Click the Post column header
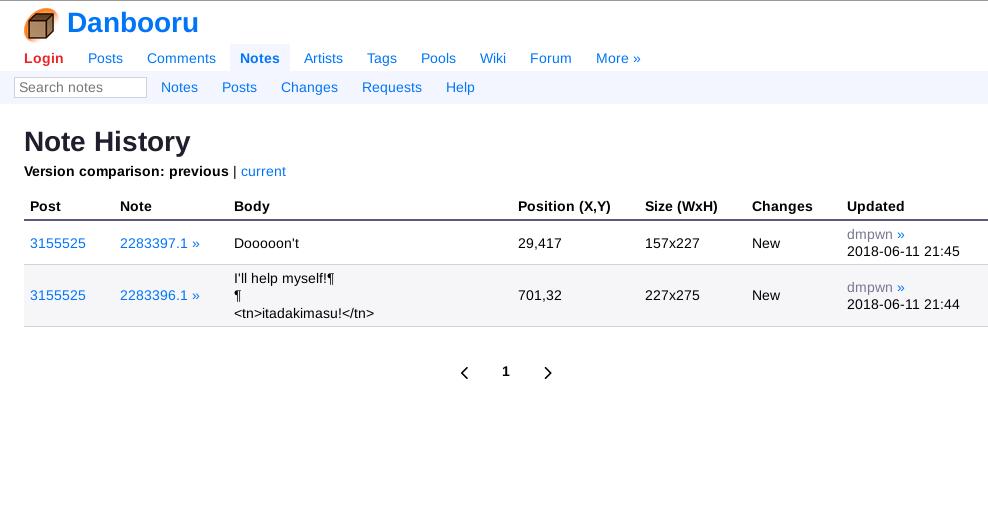 tap(45, 207)
